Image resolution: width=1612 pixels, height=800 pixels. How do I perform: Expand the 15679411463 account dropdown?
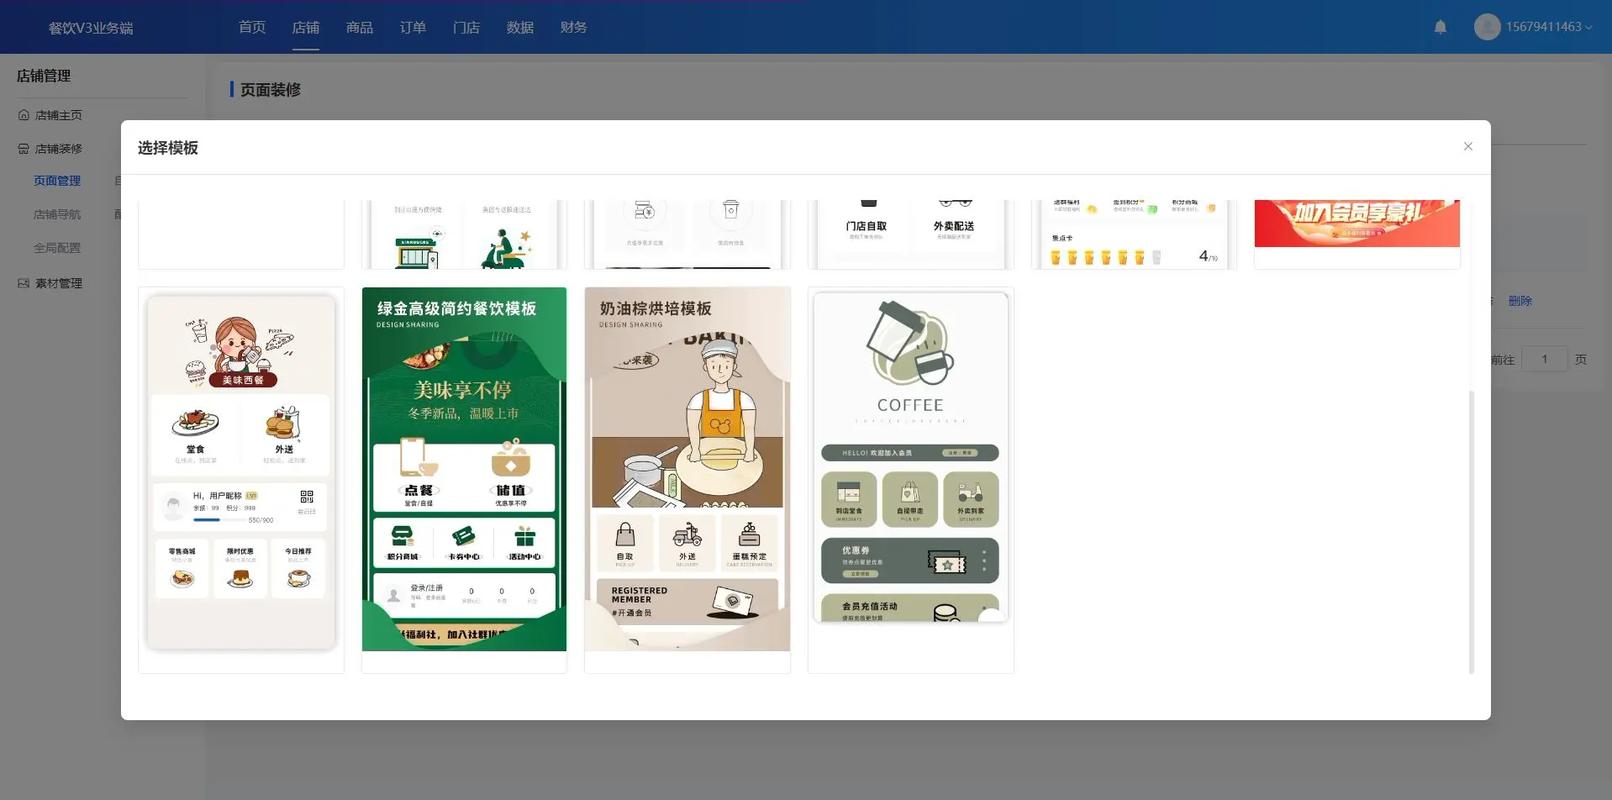coord(1549,27)
